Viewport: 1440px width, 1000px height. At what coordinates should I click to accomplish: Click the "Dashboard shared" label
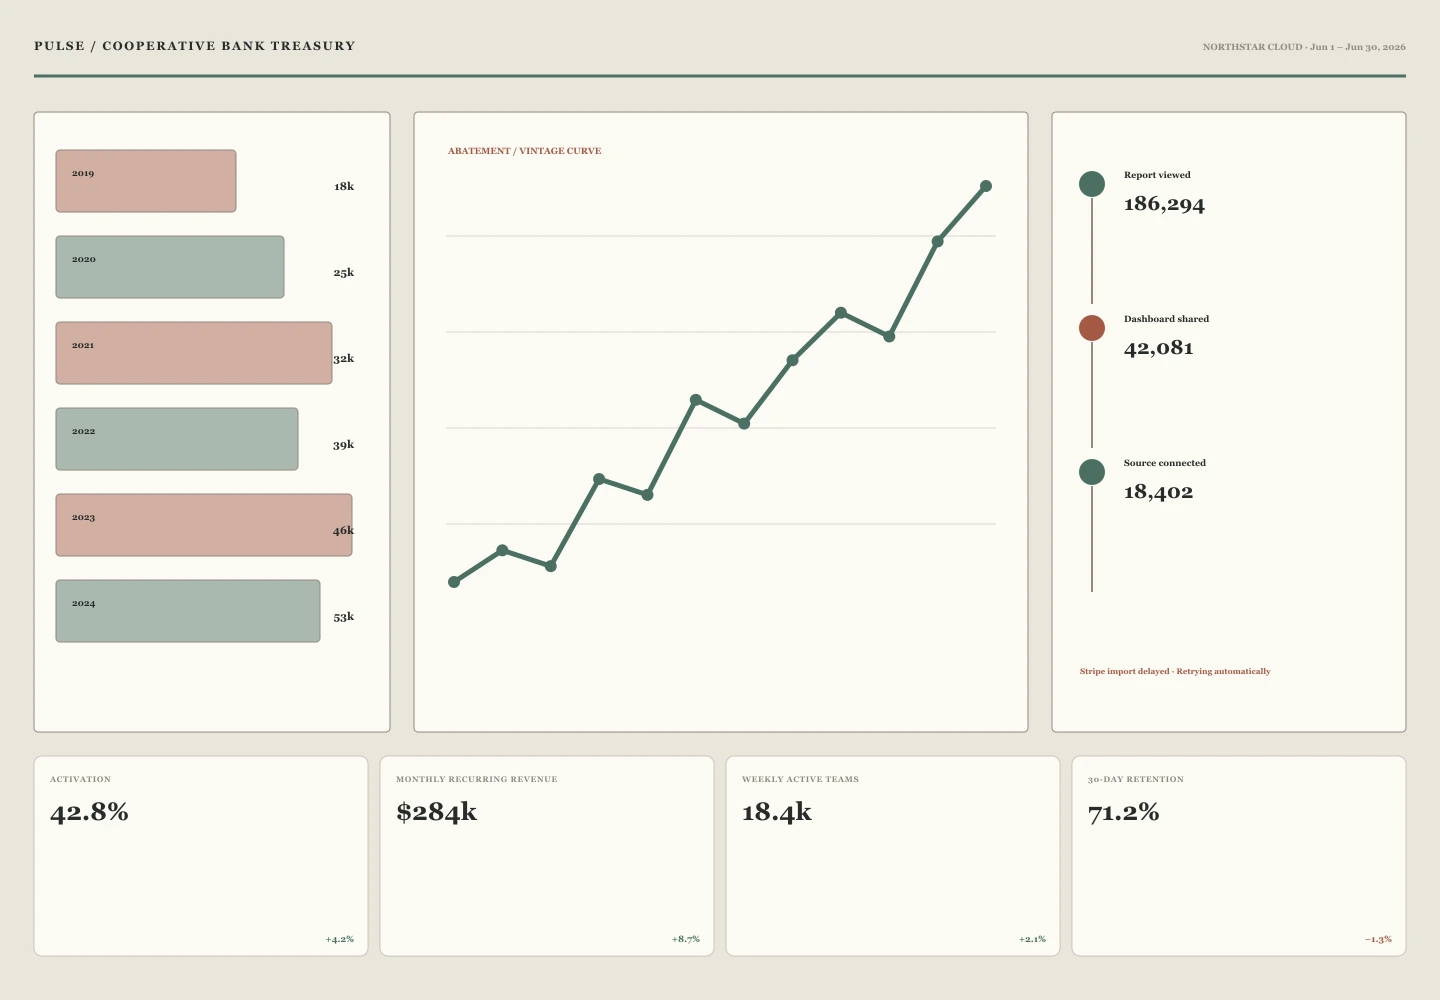tap(1166, 319)
